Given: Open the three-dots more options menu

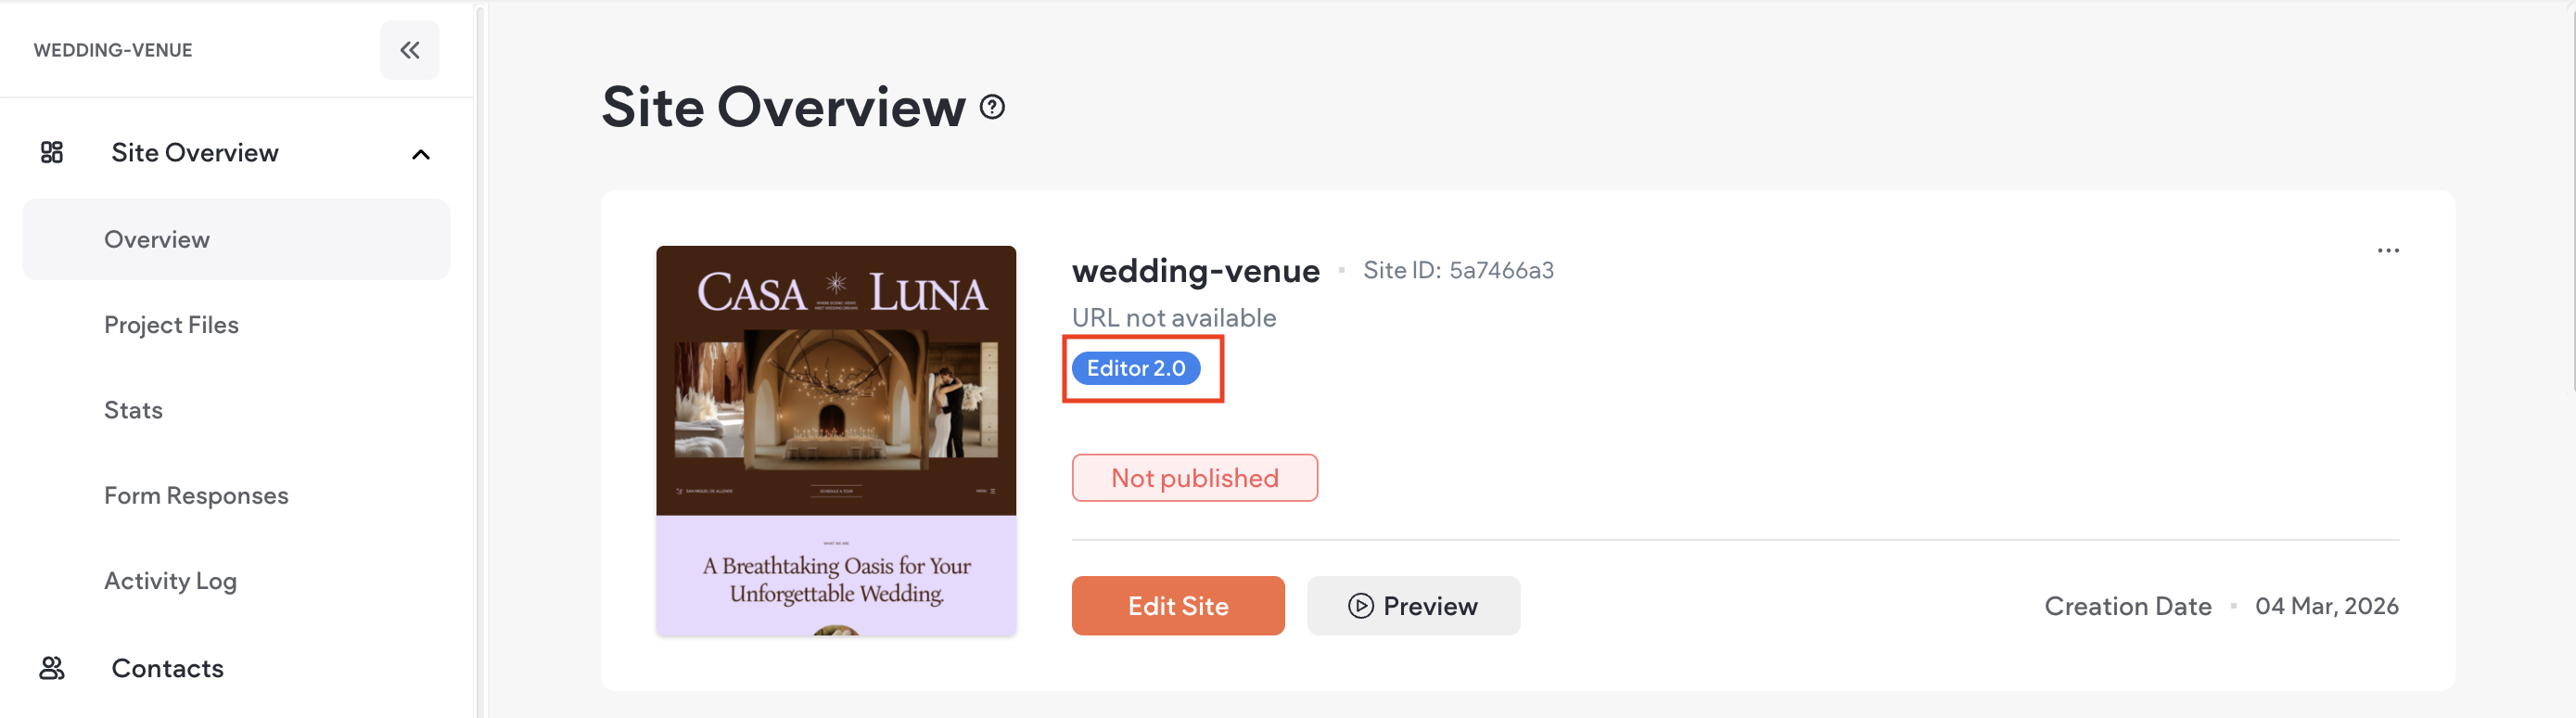Looking at the screenshot, I should [x=2387, y=250].
